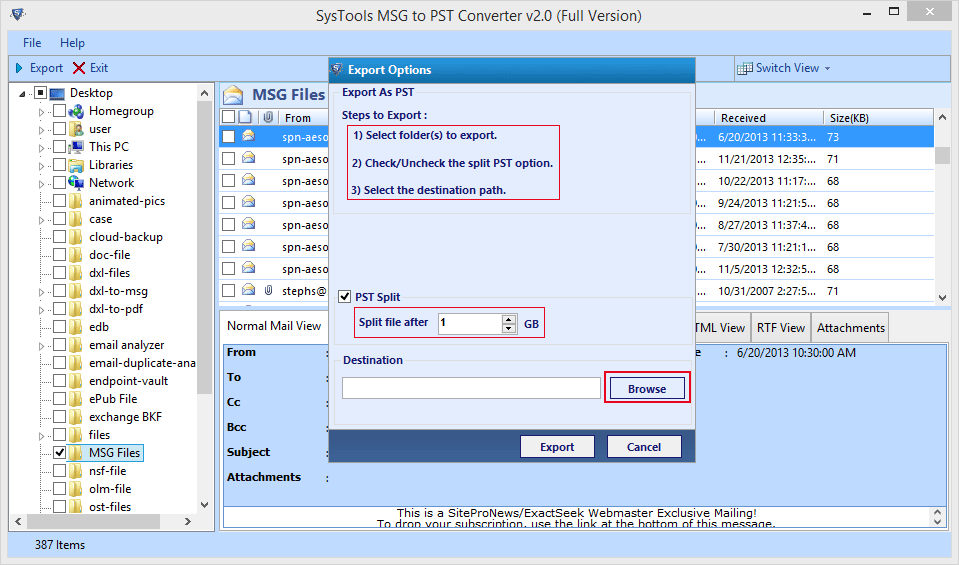Open the File menu

coord(32,43)
